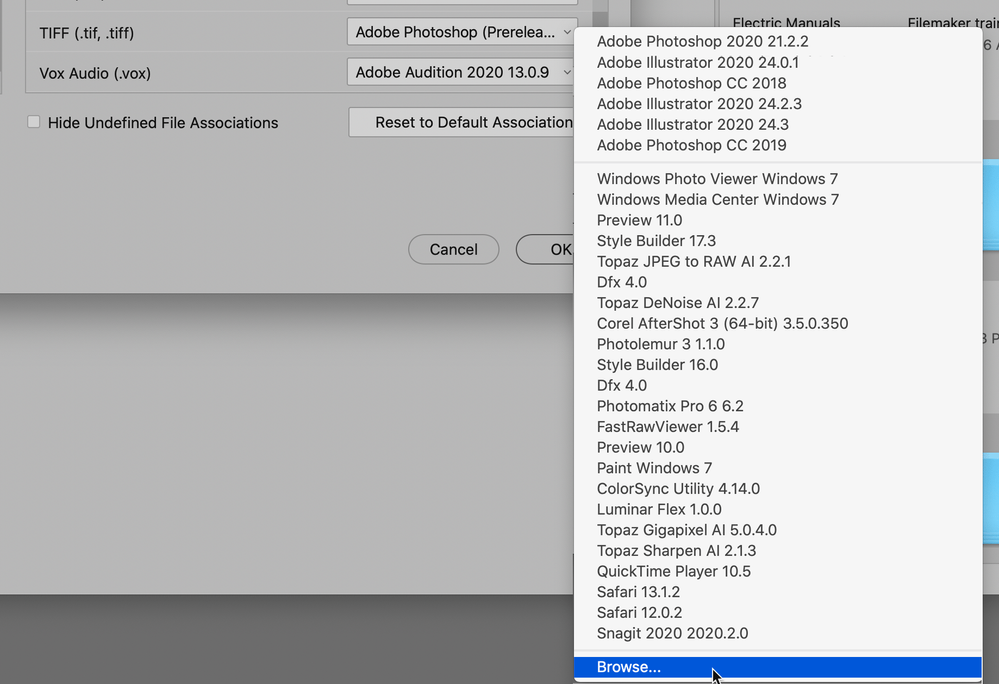The width and height of the screenshot is (999, 684).
Task: Pick Preview 10.0 from the list
Action: point(777,448)
